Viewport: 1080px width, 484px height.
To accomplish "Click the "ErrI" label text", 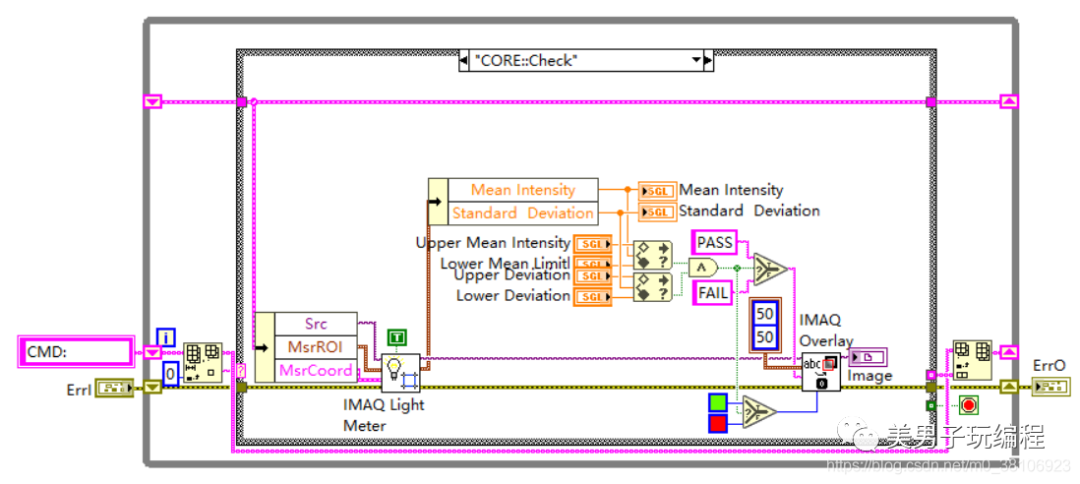I will click(x=77, y=389).
